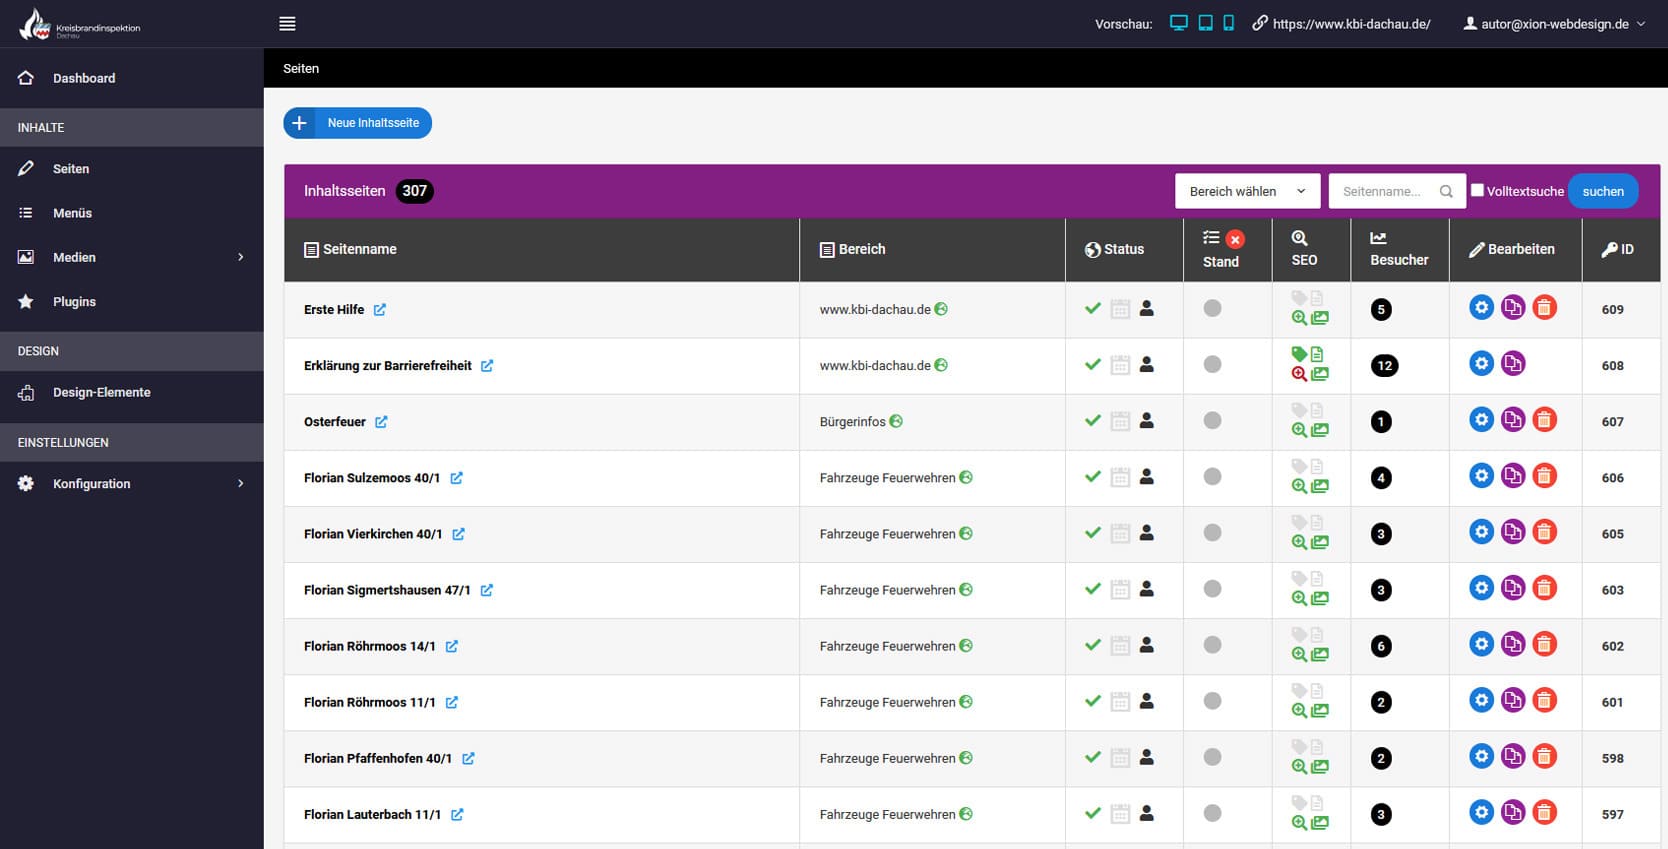This screenshot has height=849, width=1668.
Task: Select mobile phone preview icon
Action: [x=1228, y=23]
